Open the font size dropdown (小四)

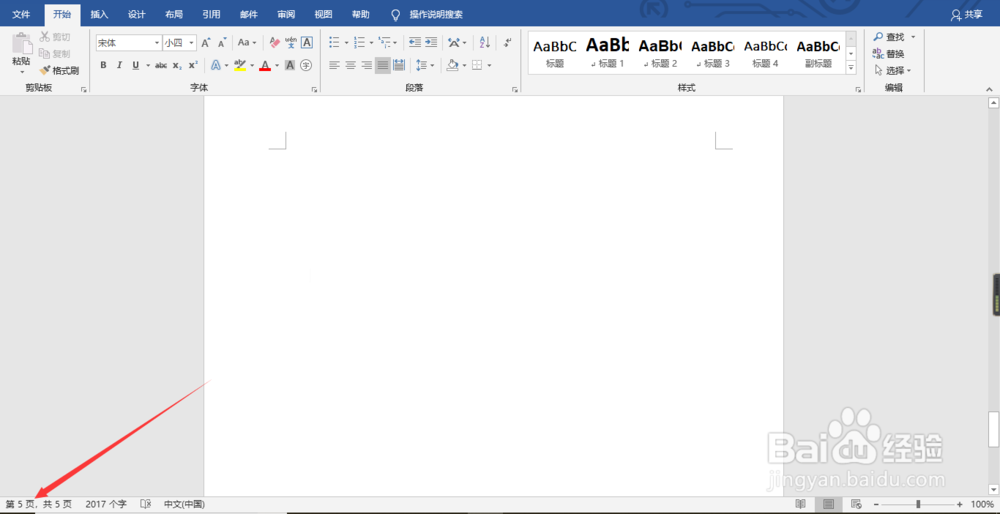191,43
